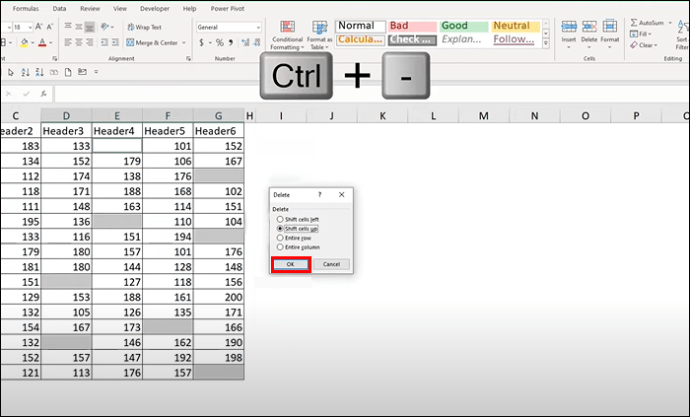
Task: Open the font size 18 dropdown
Action: click(x=29, y=27)
